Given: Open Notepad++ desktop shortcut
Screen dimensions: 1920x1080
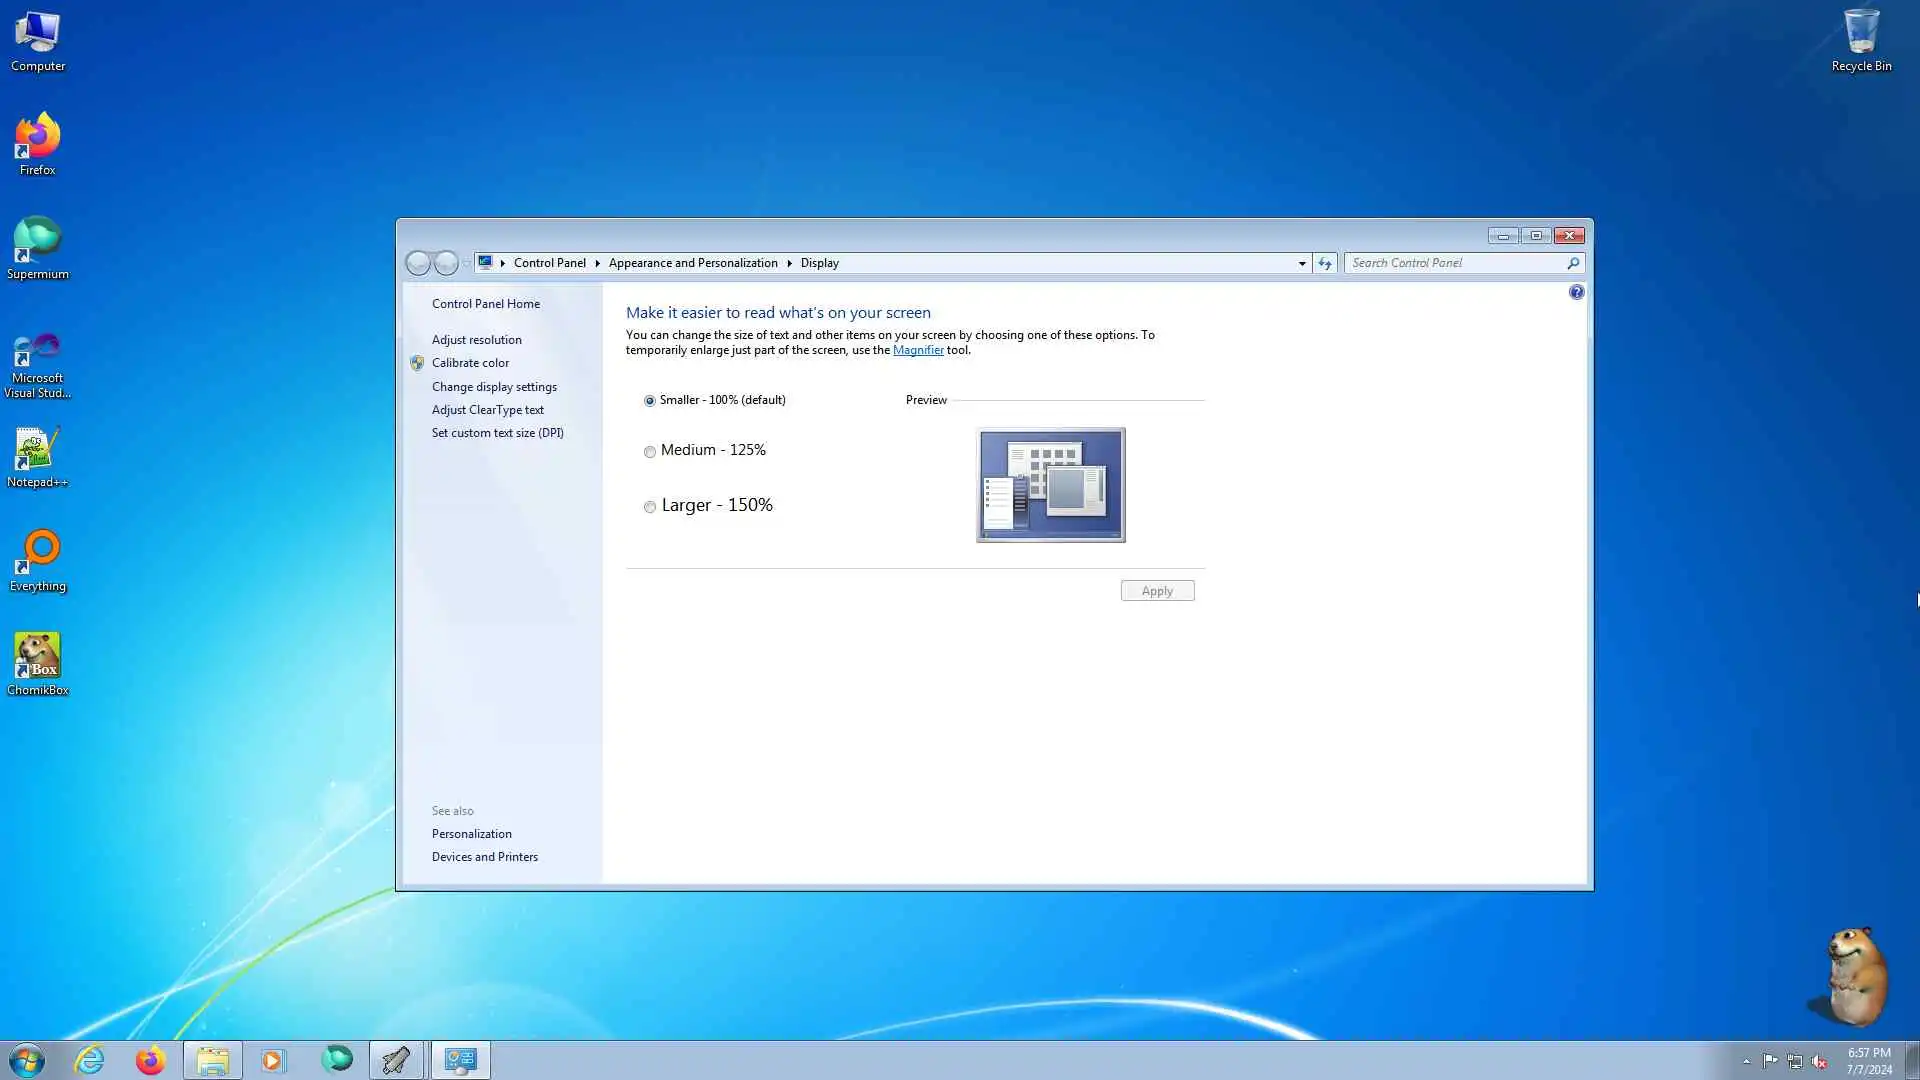Looking at the screenshot, I should pyautogui.click(x=37, y=450).
